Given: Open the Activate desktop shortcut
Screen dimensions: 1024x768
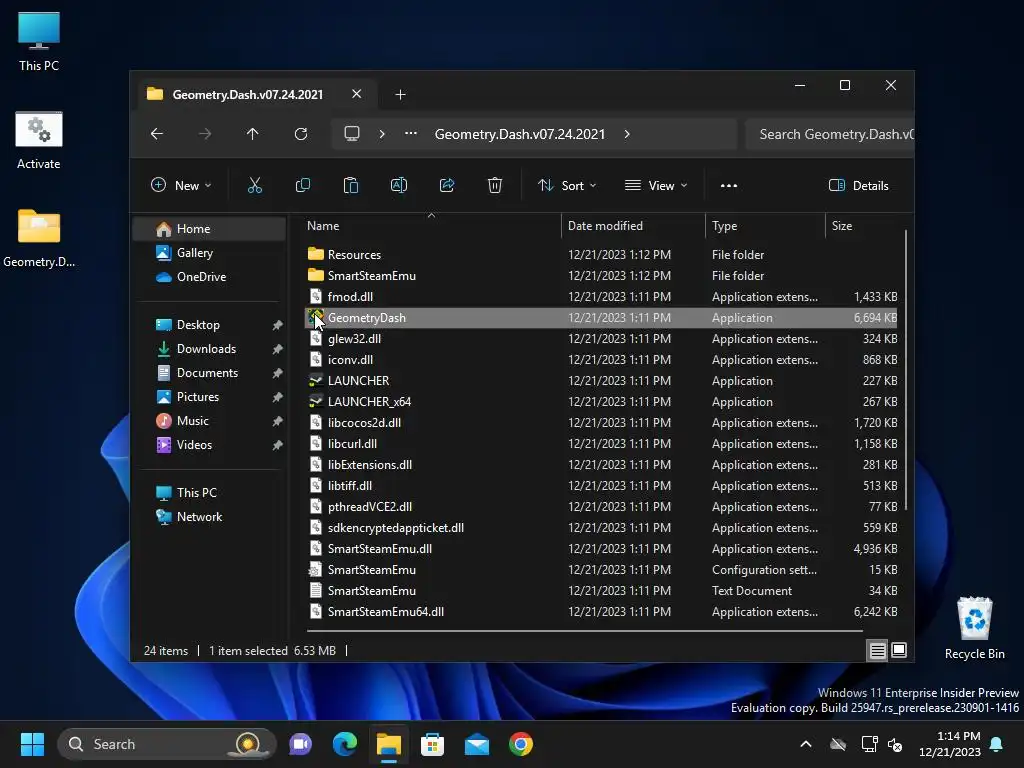Looking at the screenshot, I should [x=39, y=140].
